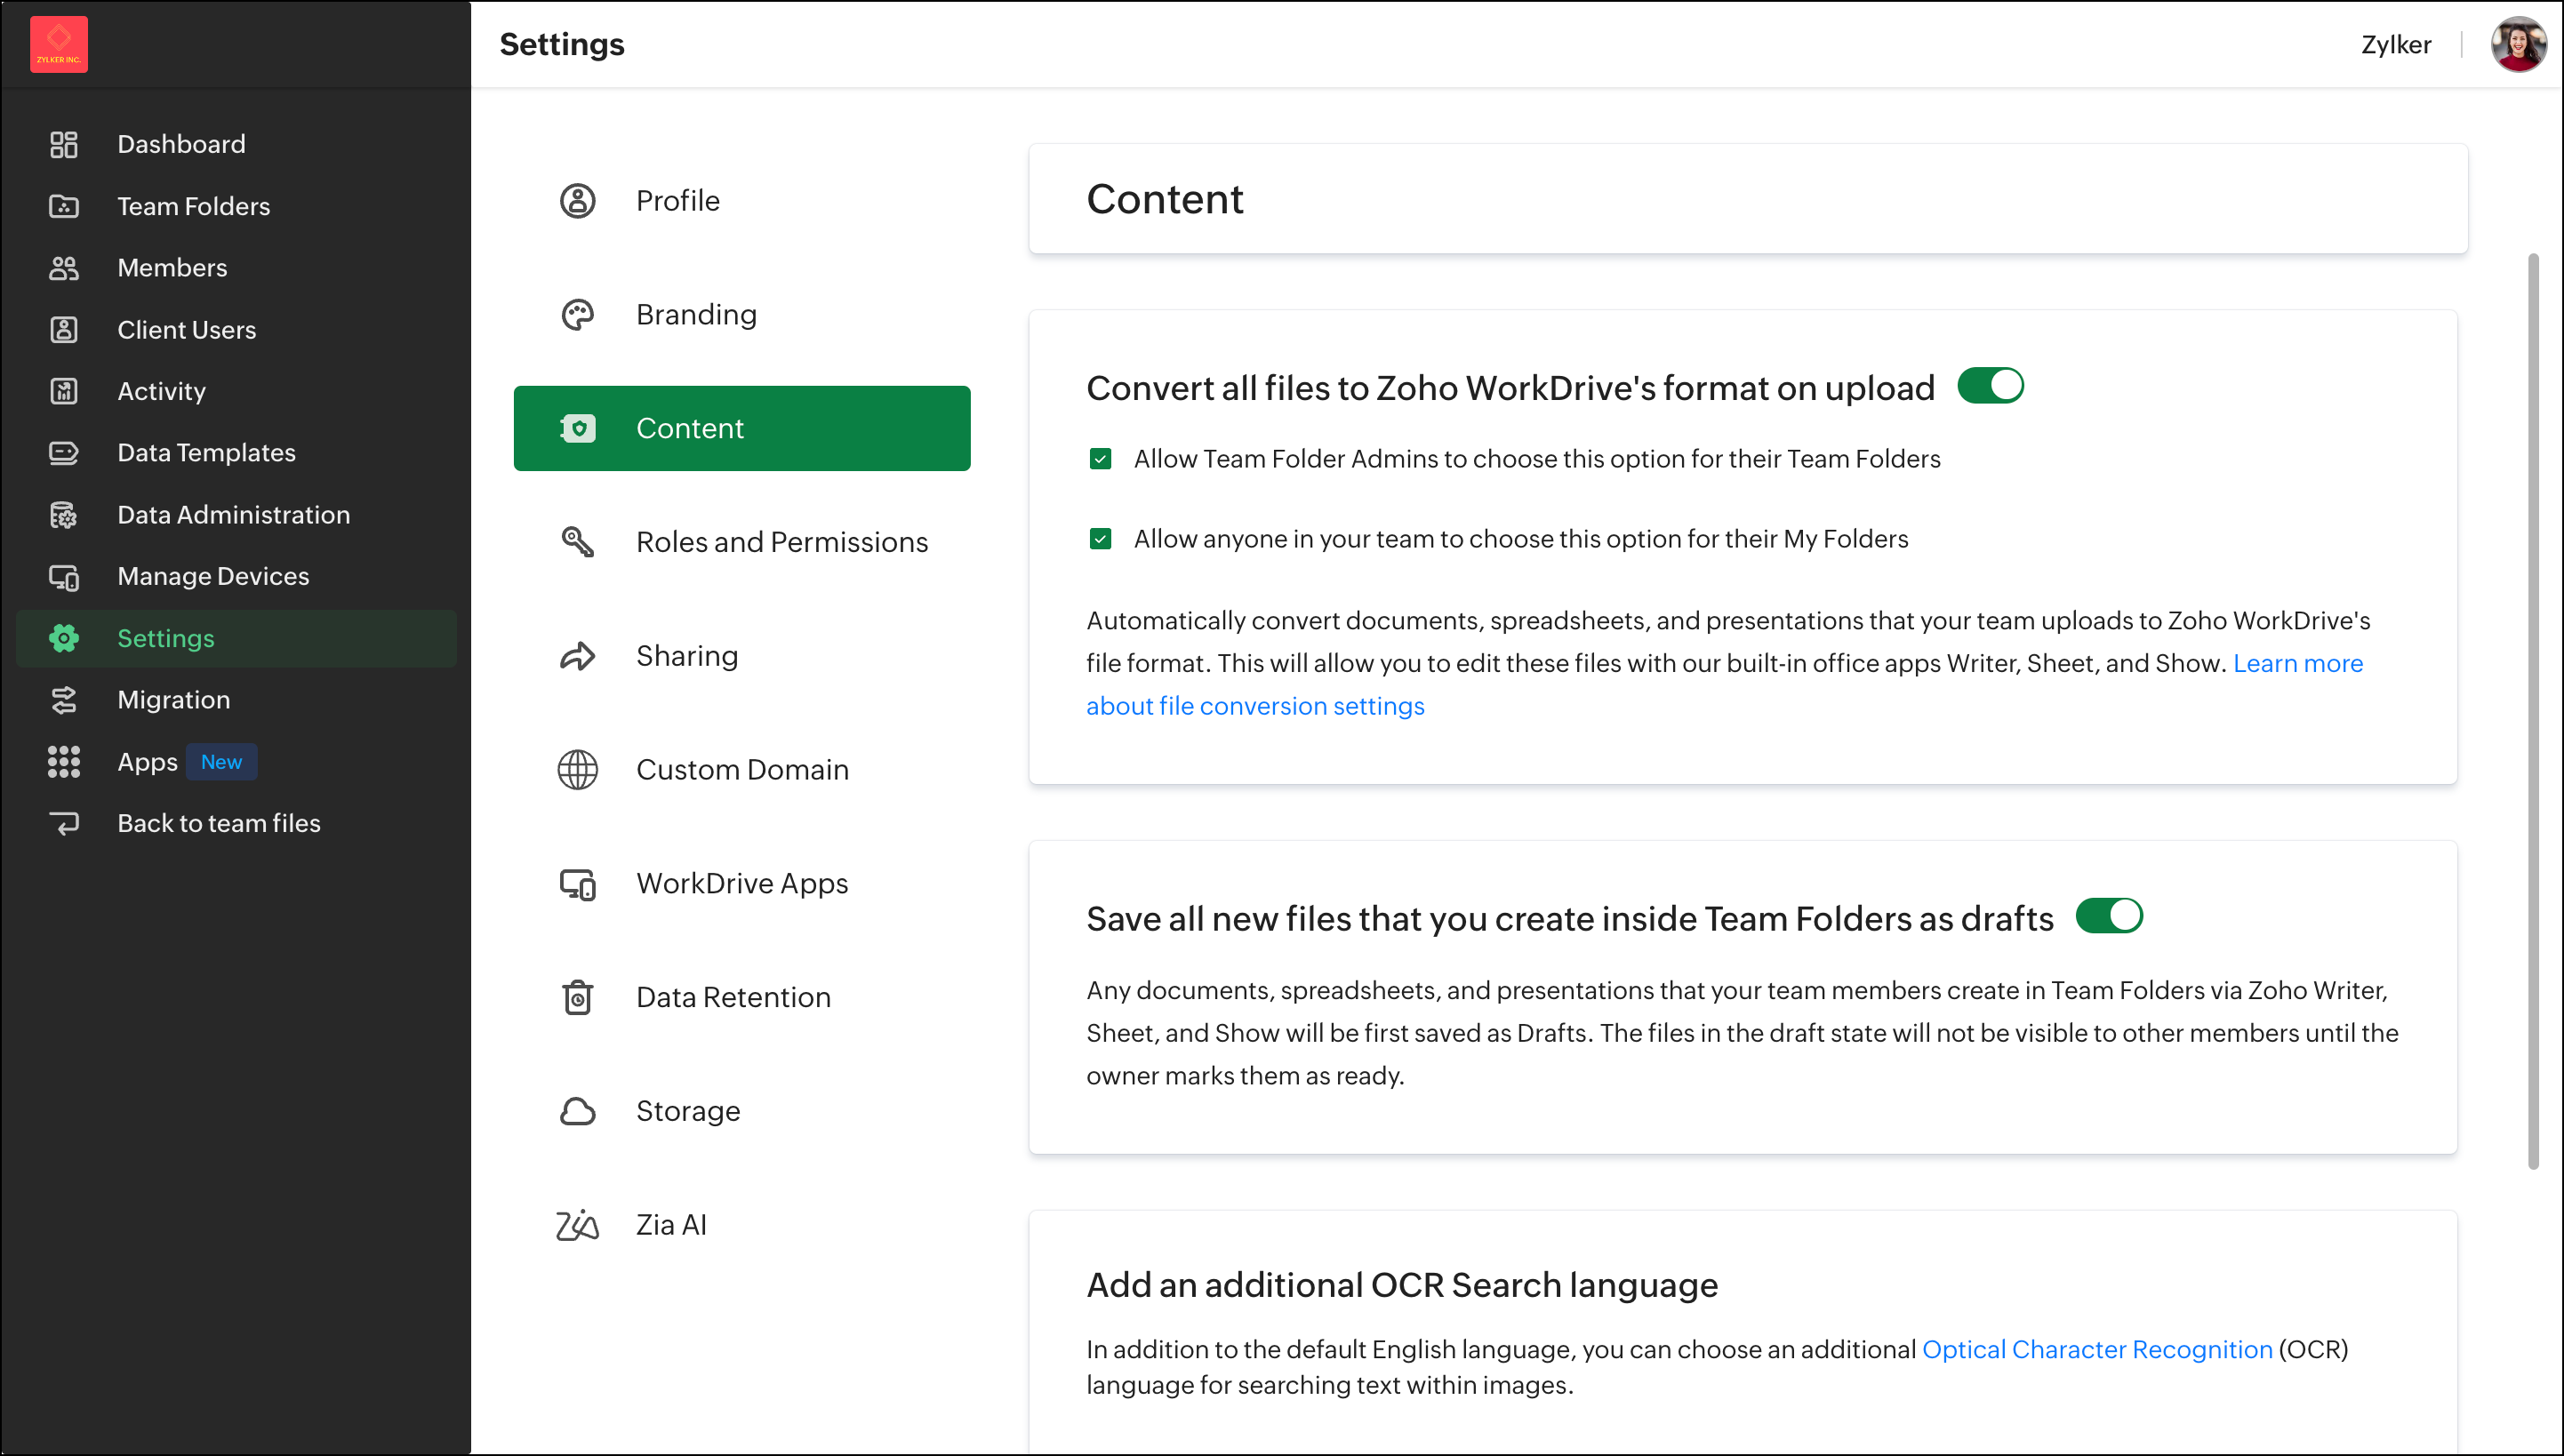Image resolution: width=2564 pixels, height=1456 pixels.
Task: Click the Zia AI icon
Action: point(578,1225)
